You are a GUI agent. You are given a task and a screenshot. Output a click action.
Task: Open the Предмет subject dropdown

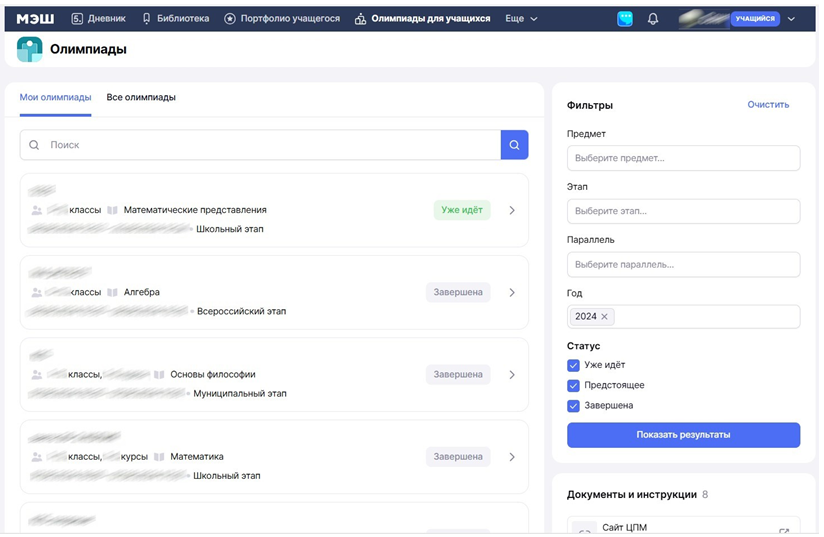click(683, 158)
